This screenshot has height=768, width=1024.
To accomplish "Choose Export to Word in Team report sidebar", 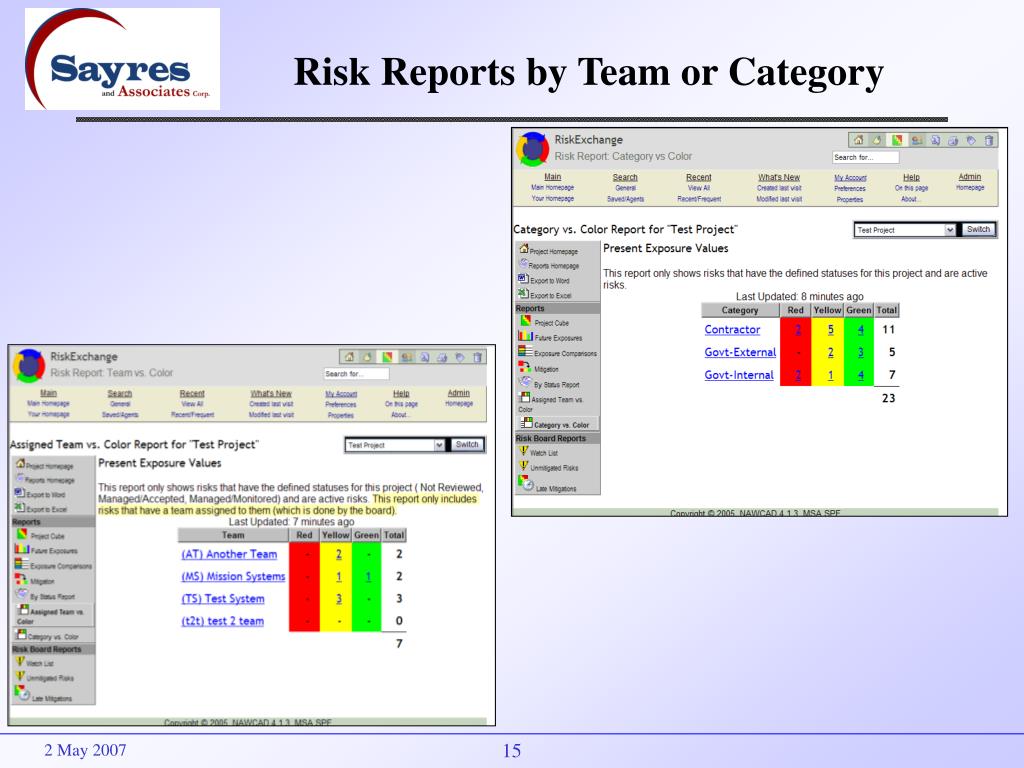I will [x=40, y=494].
